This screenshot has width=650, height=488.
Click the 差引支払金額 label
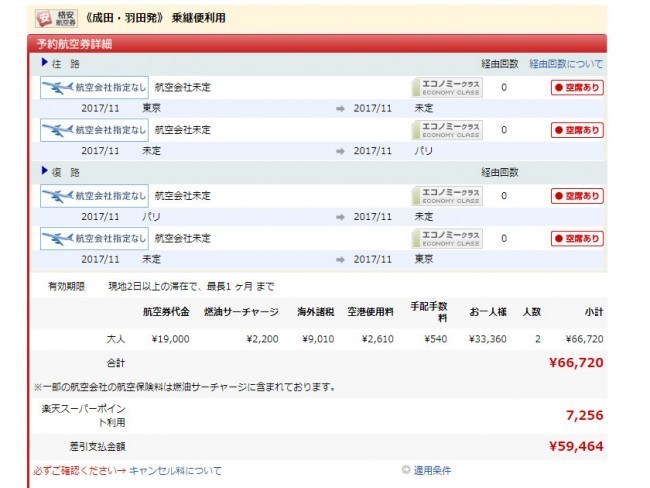pos(97,447)
